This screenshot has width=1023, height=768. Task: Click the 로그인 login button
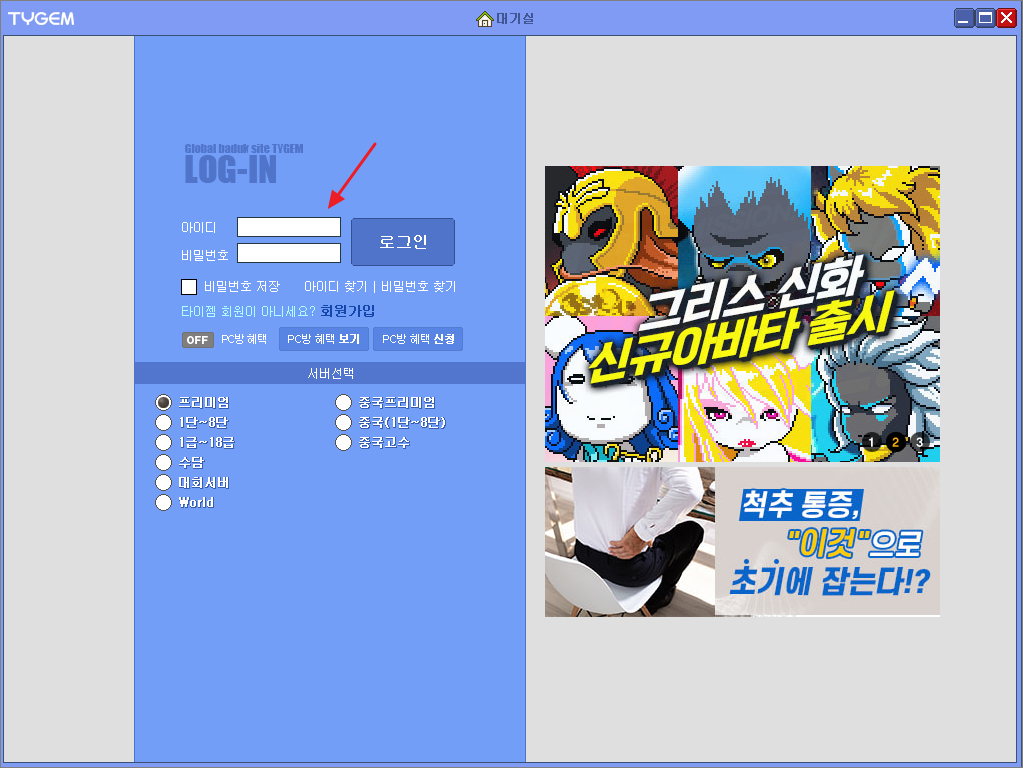point(403,241)
